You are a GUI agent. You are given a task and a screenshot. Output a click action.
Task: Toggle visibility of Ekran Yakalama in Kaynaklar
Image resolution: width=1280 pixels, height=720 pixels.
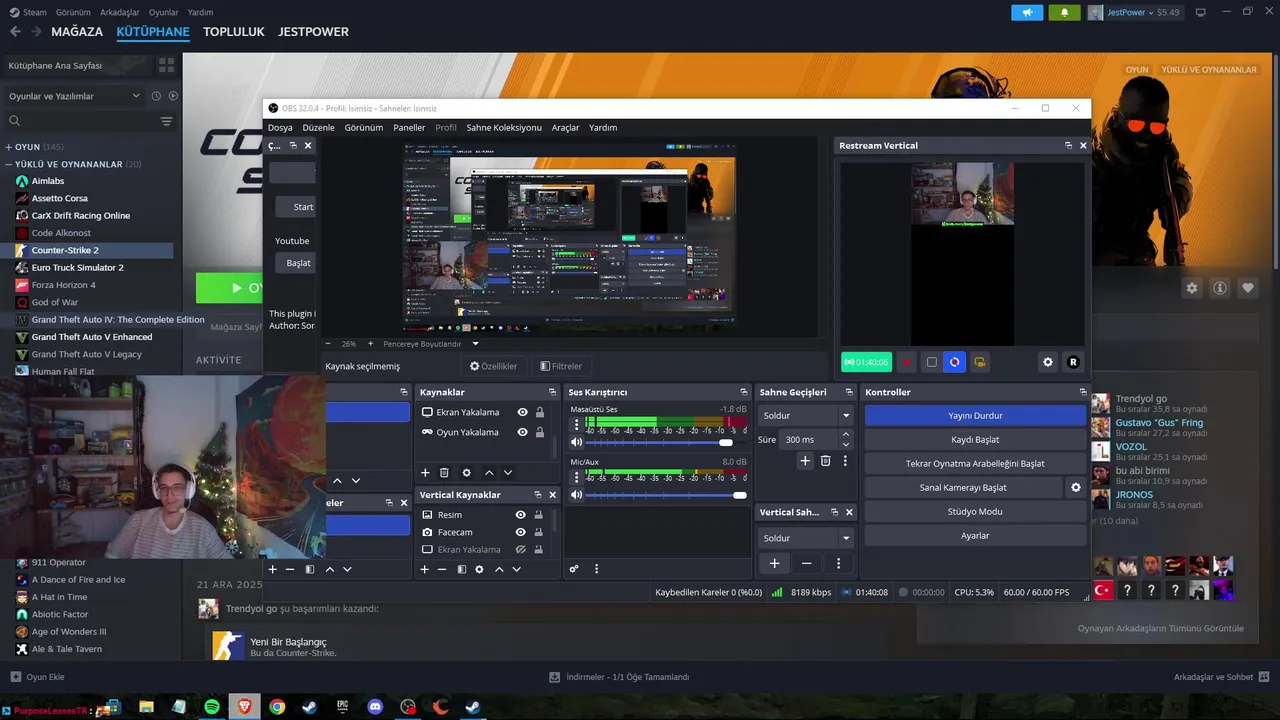click(x=522, y=412)
